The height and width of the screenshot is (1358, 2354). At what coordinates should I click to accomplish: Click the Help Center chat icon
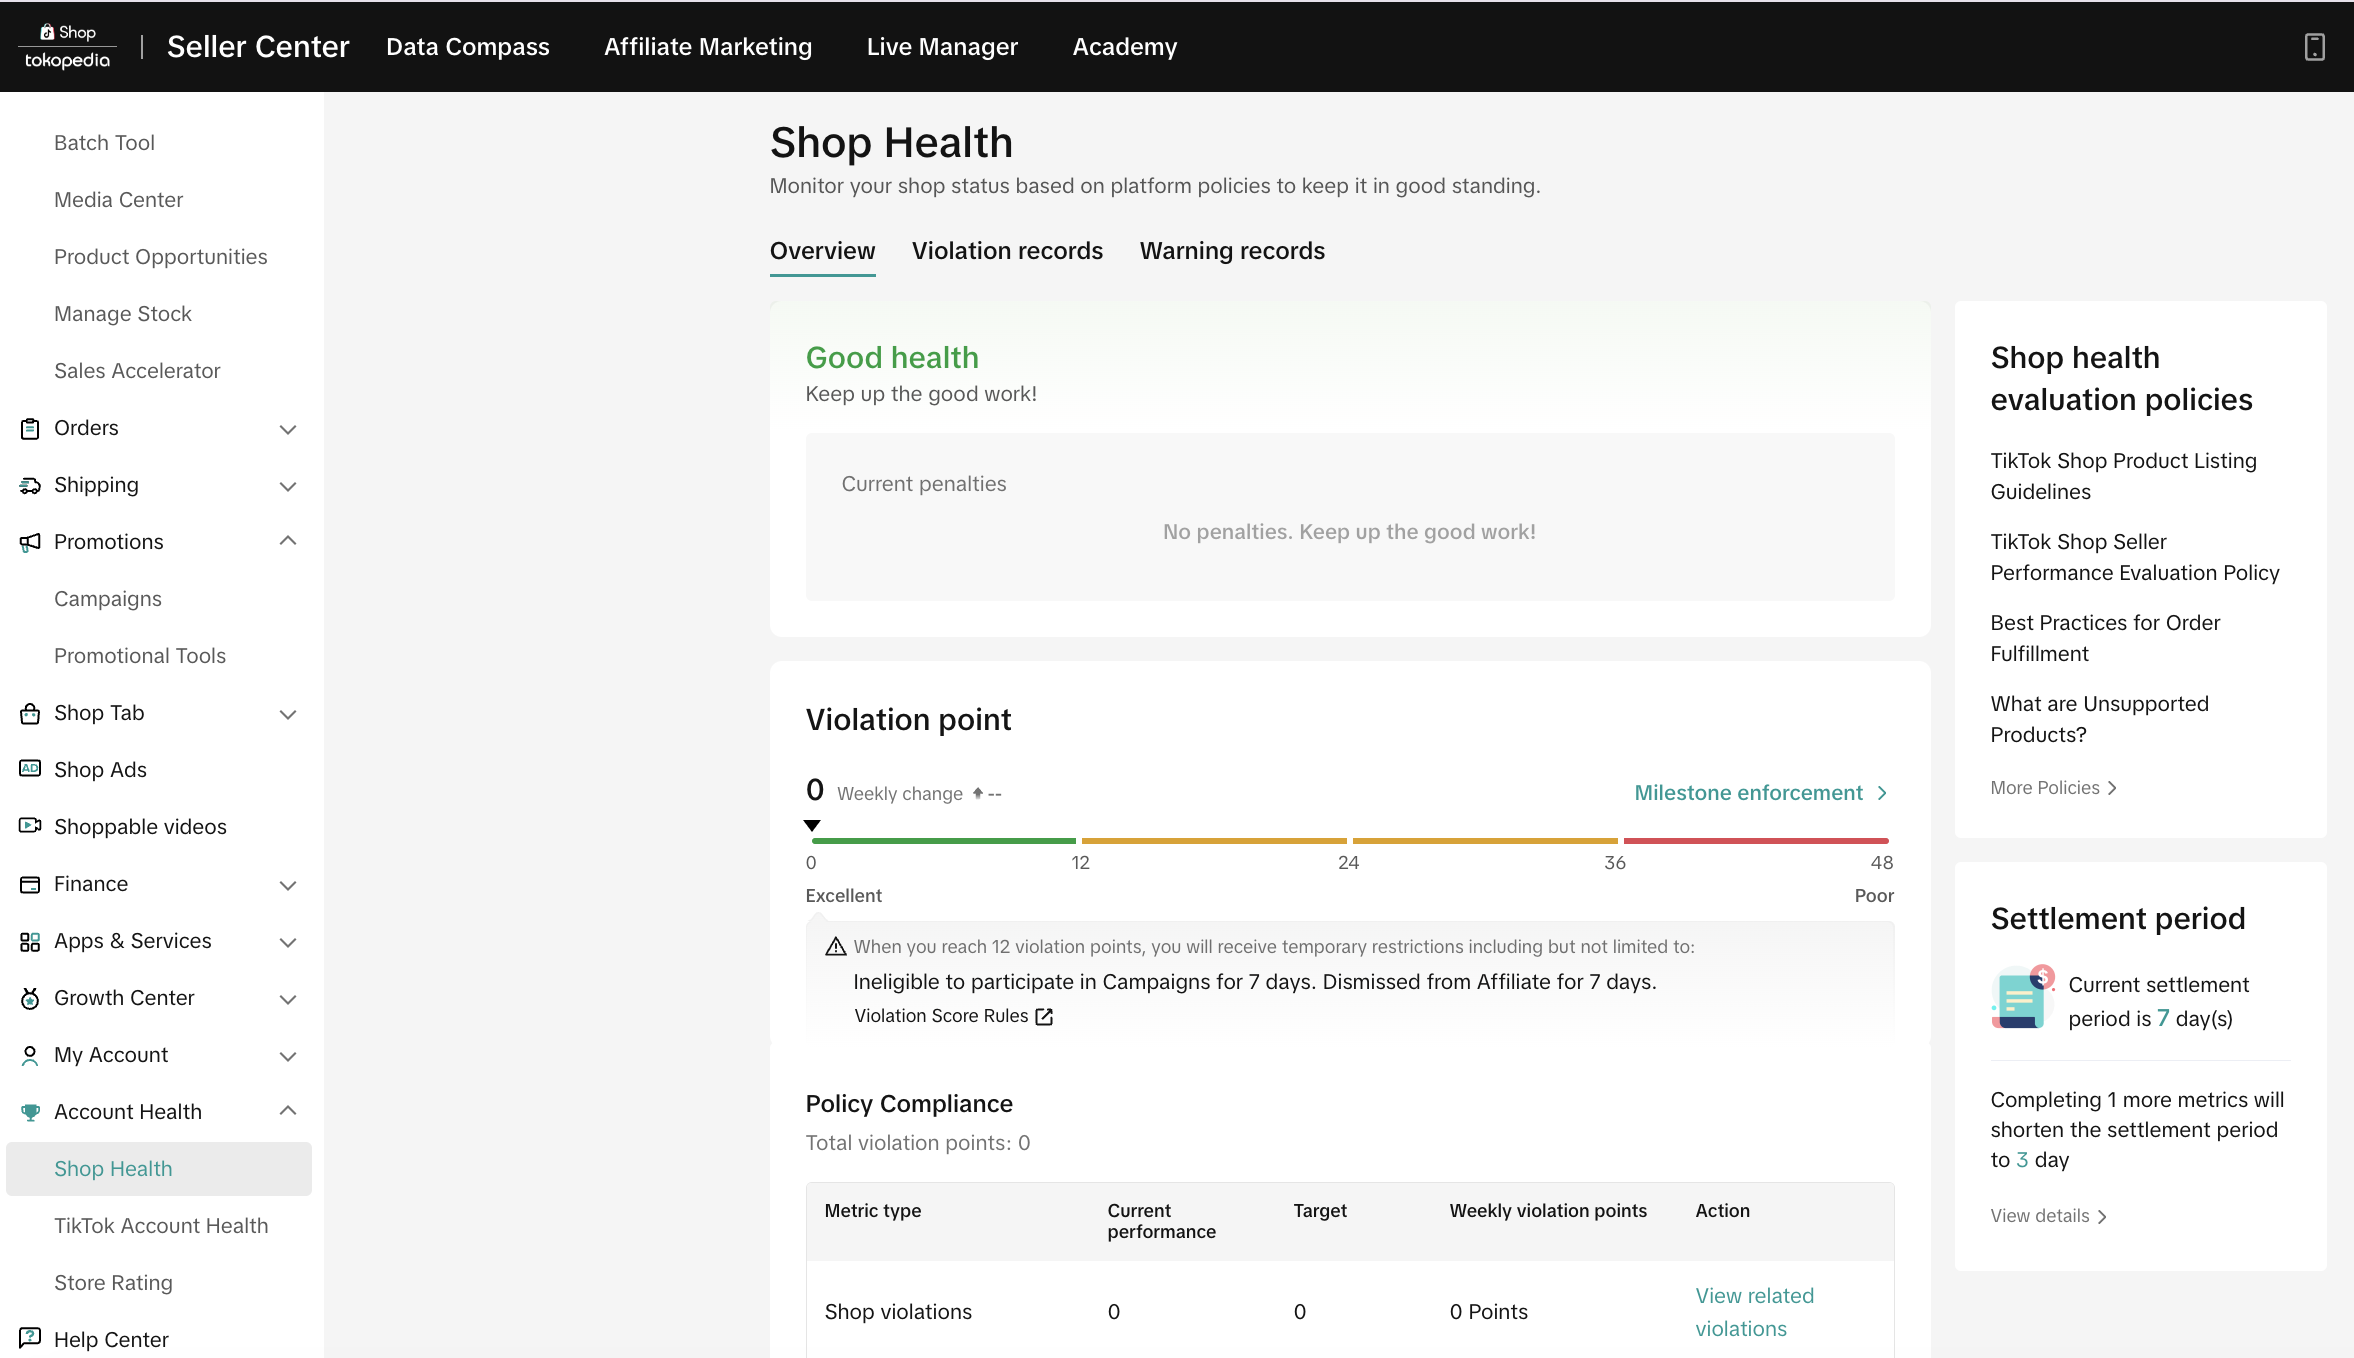30,1338
